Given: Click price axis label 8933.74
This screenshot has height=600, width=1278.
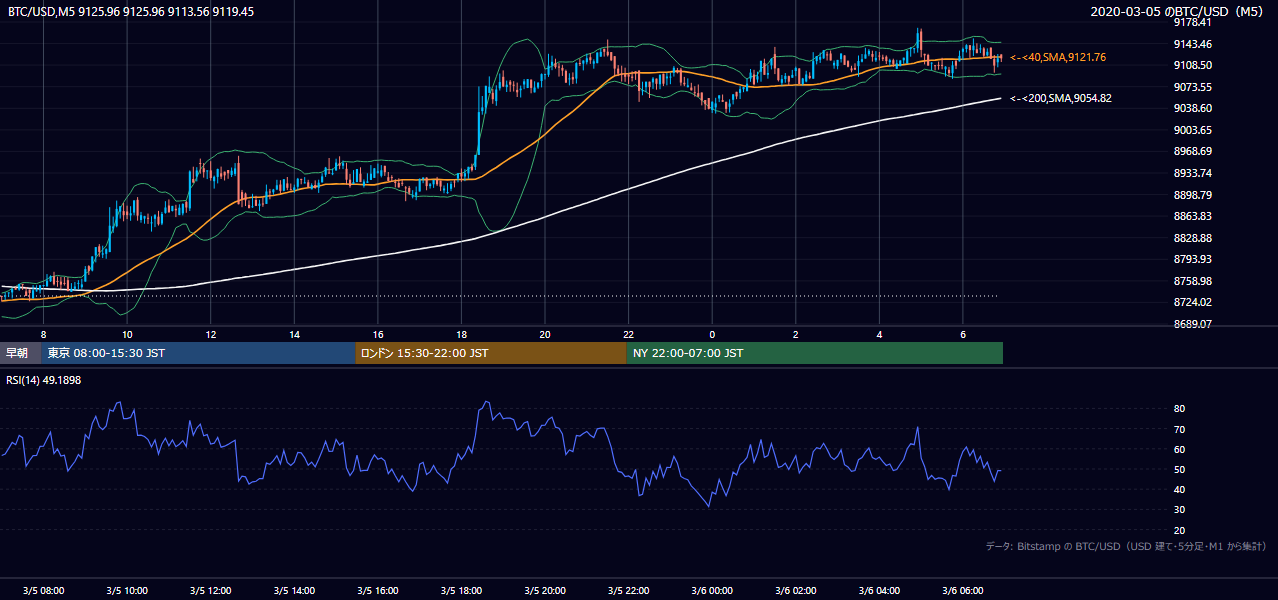Looking at the screenshot, I should pyautogui.click(x=1192, y=173).
